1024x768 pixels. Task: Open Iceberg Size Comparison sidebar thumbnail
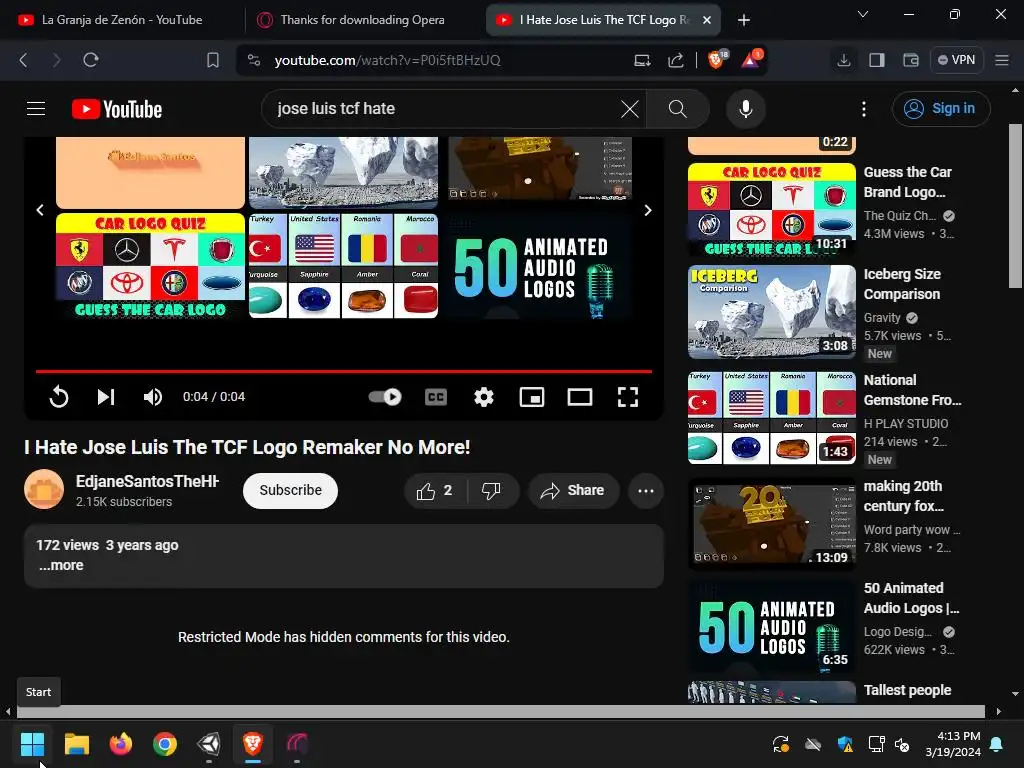[772, 312]
